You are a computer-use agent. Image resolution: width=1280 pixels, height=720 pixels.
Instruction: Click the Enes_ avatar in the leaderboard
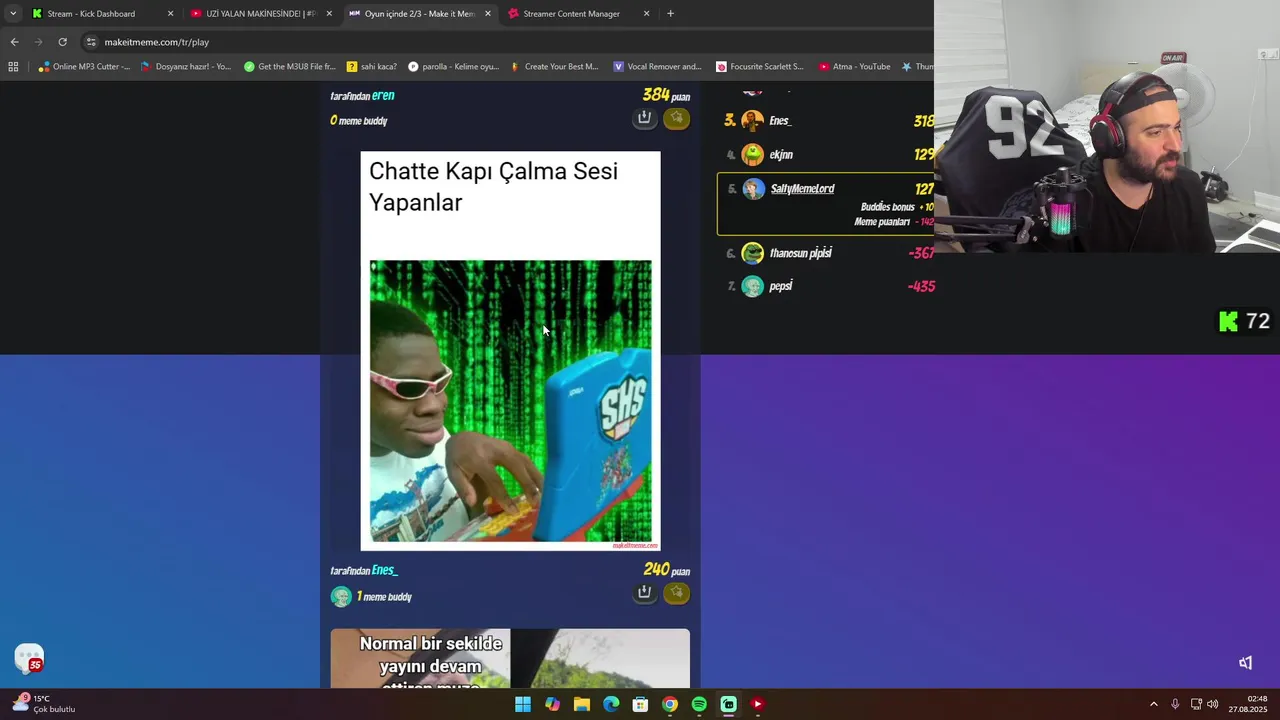click(x=753, y=121)
